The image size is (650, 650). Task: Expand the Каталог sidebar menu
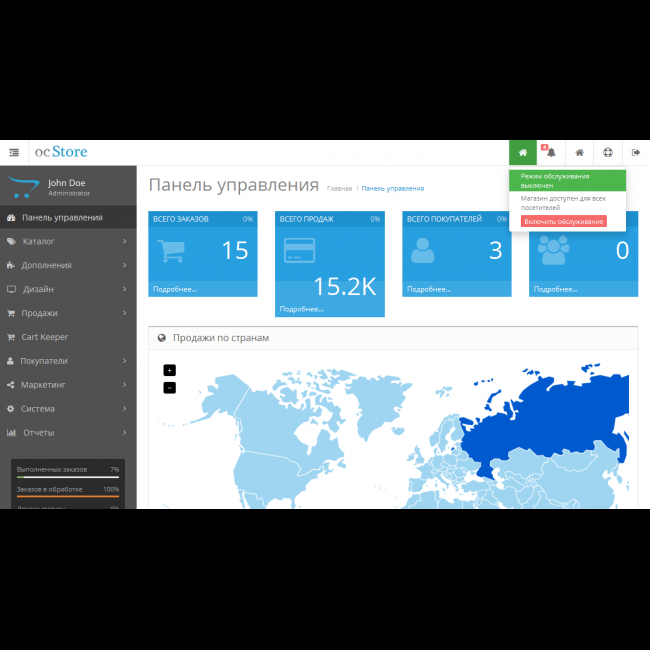pyautogui.click(x=67, y=241)
